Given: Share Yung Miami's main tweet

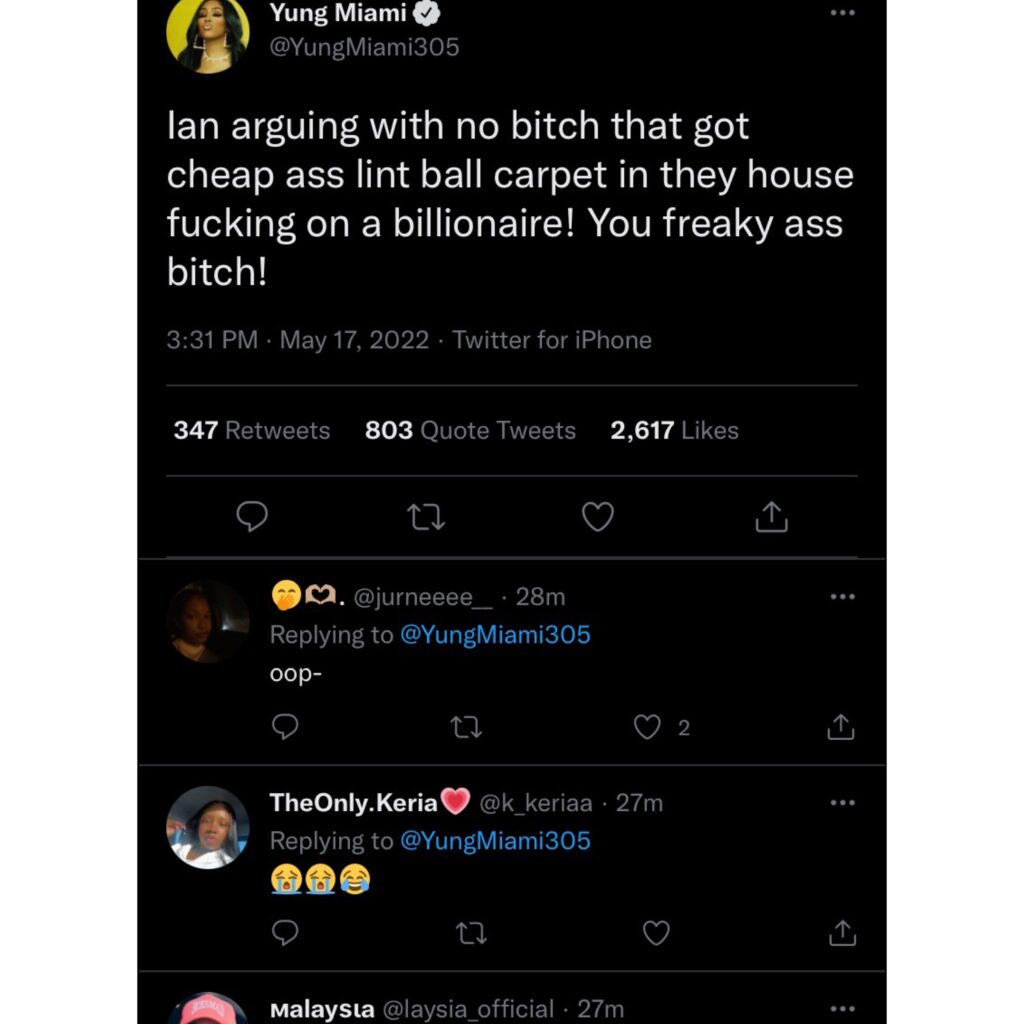Looking at the screenshot, I should (771, 517).
